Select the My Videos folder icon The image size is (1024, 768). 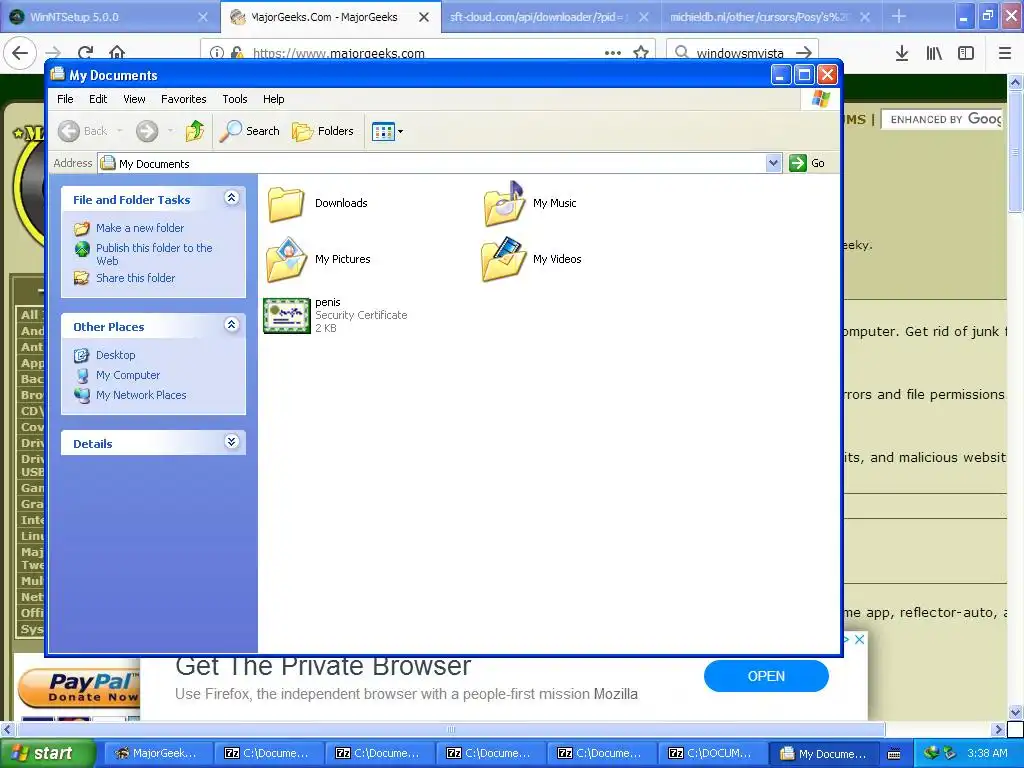(x=504, y=260)
